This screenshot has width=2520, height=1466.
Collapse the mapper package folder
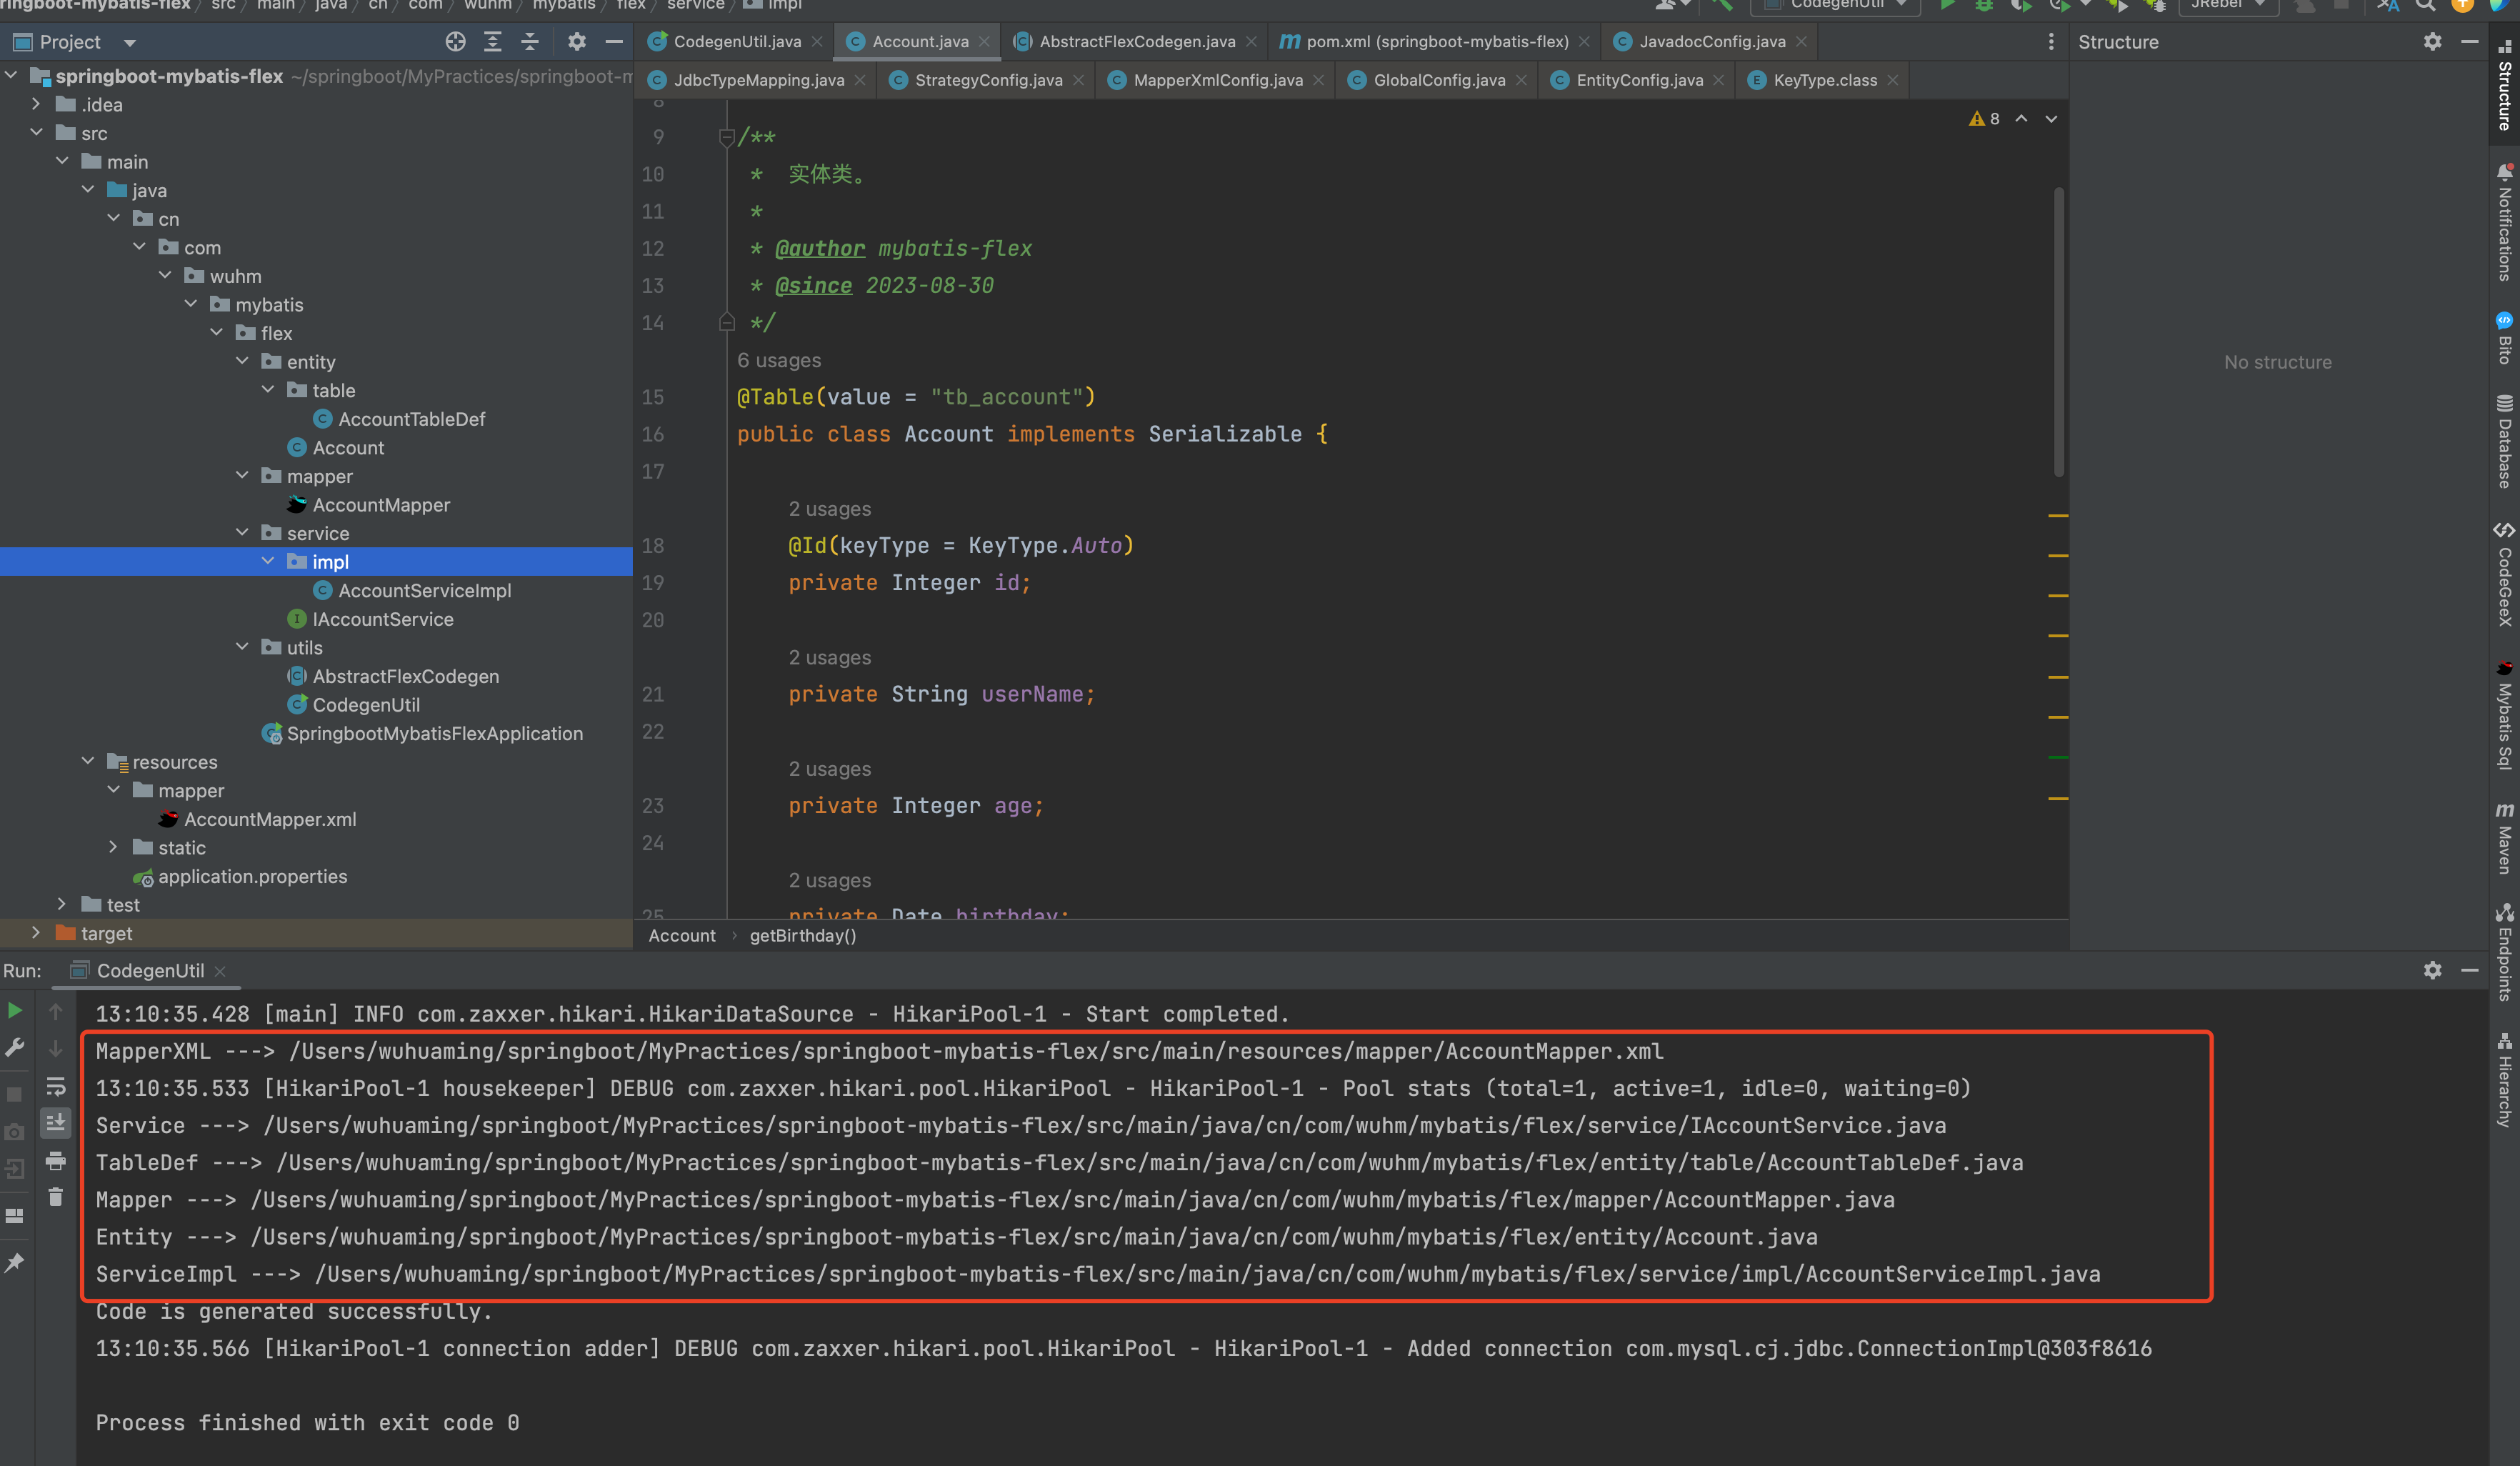pos(242,476)
